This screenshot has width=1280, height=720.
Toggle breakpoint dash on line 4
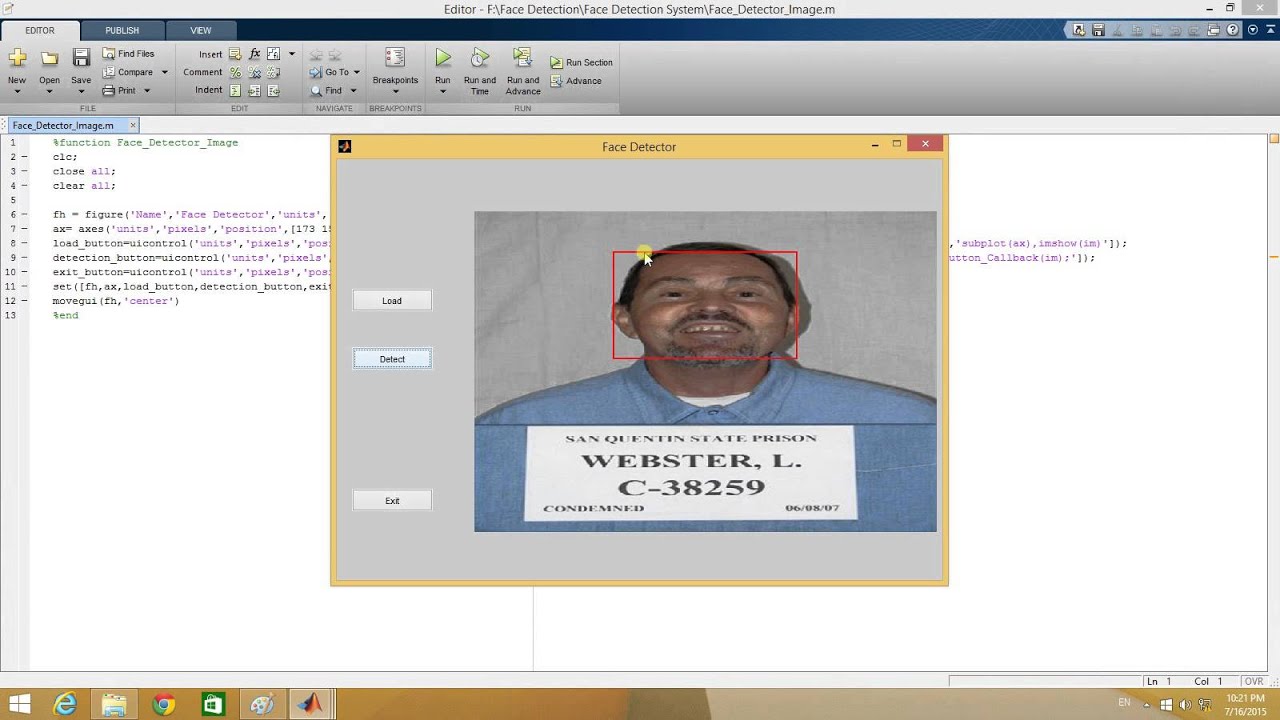pos(24,186)
